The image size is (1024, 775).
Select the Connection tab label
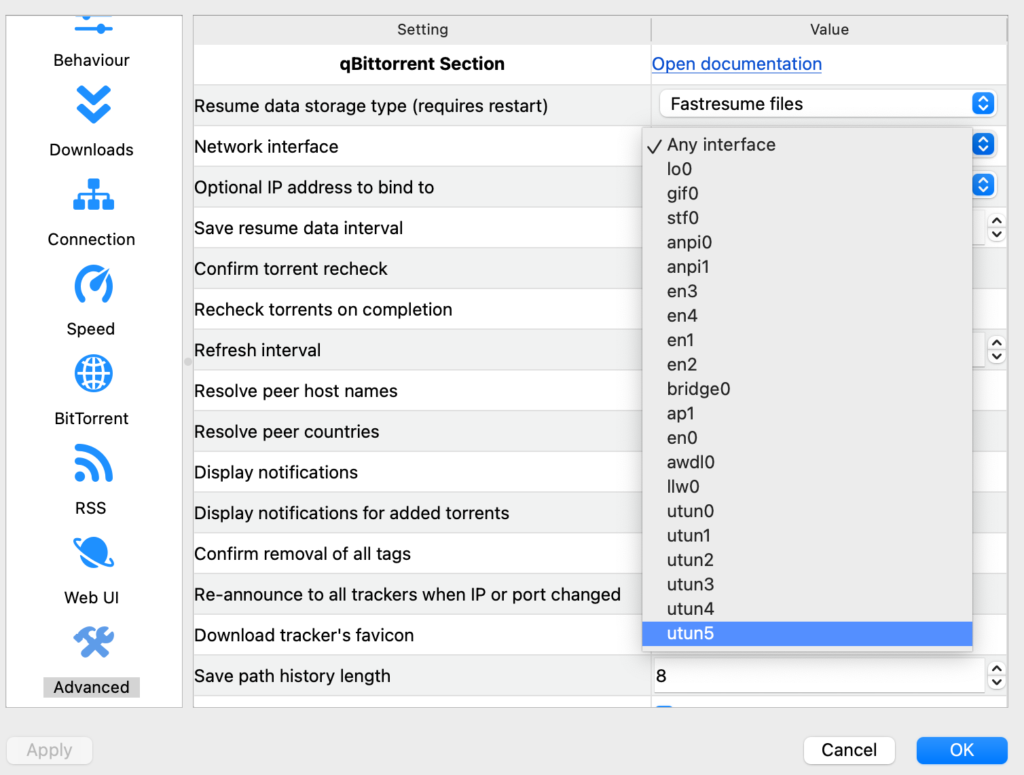[91, 239]
